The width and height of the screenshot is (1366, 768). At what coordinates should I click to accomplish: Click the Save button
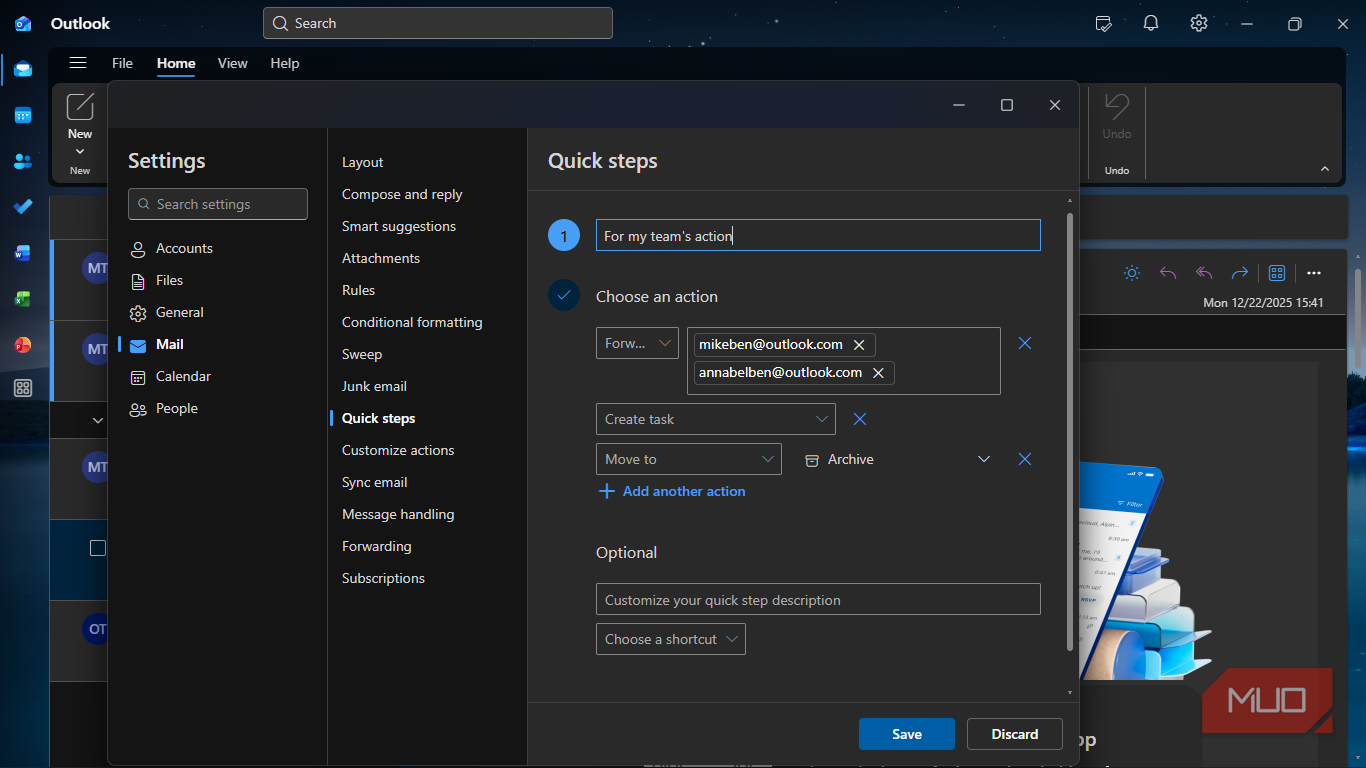pos(907,734)
